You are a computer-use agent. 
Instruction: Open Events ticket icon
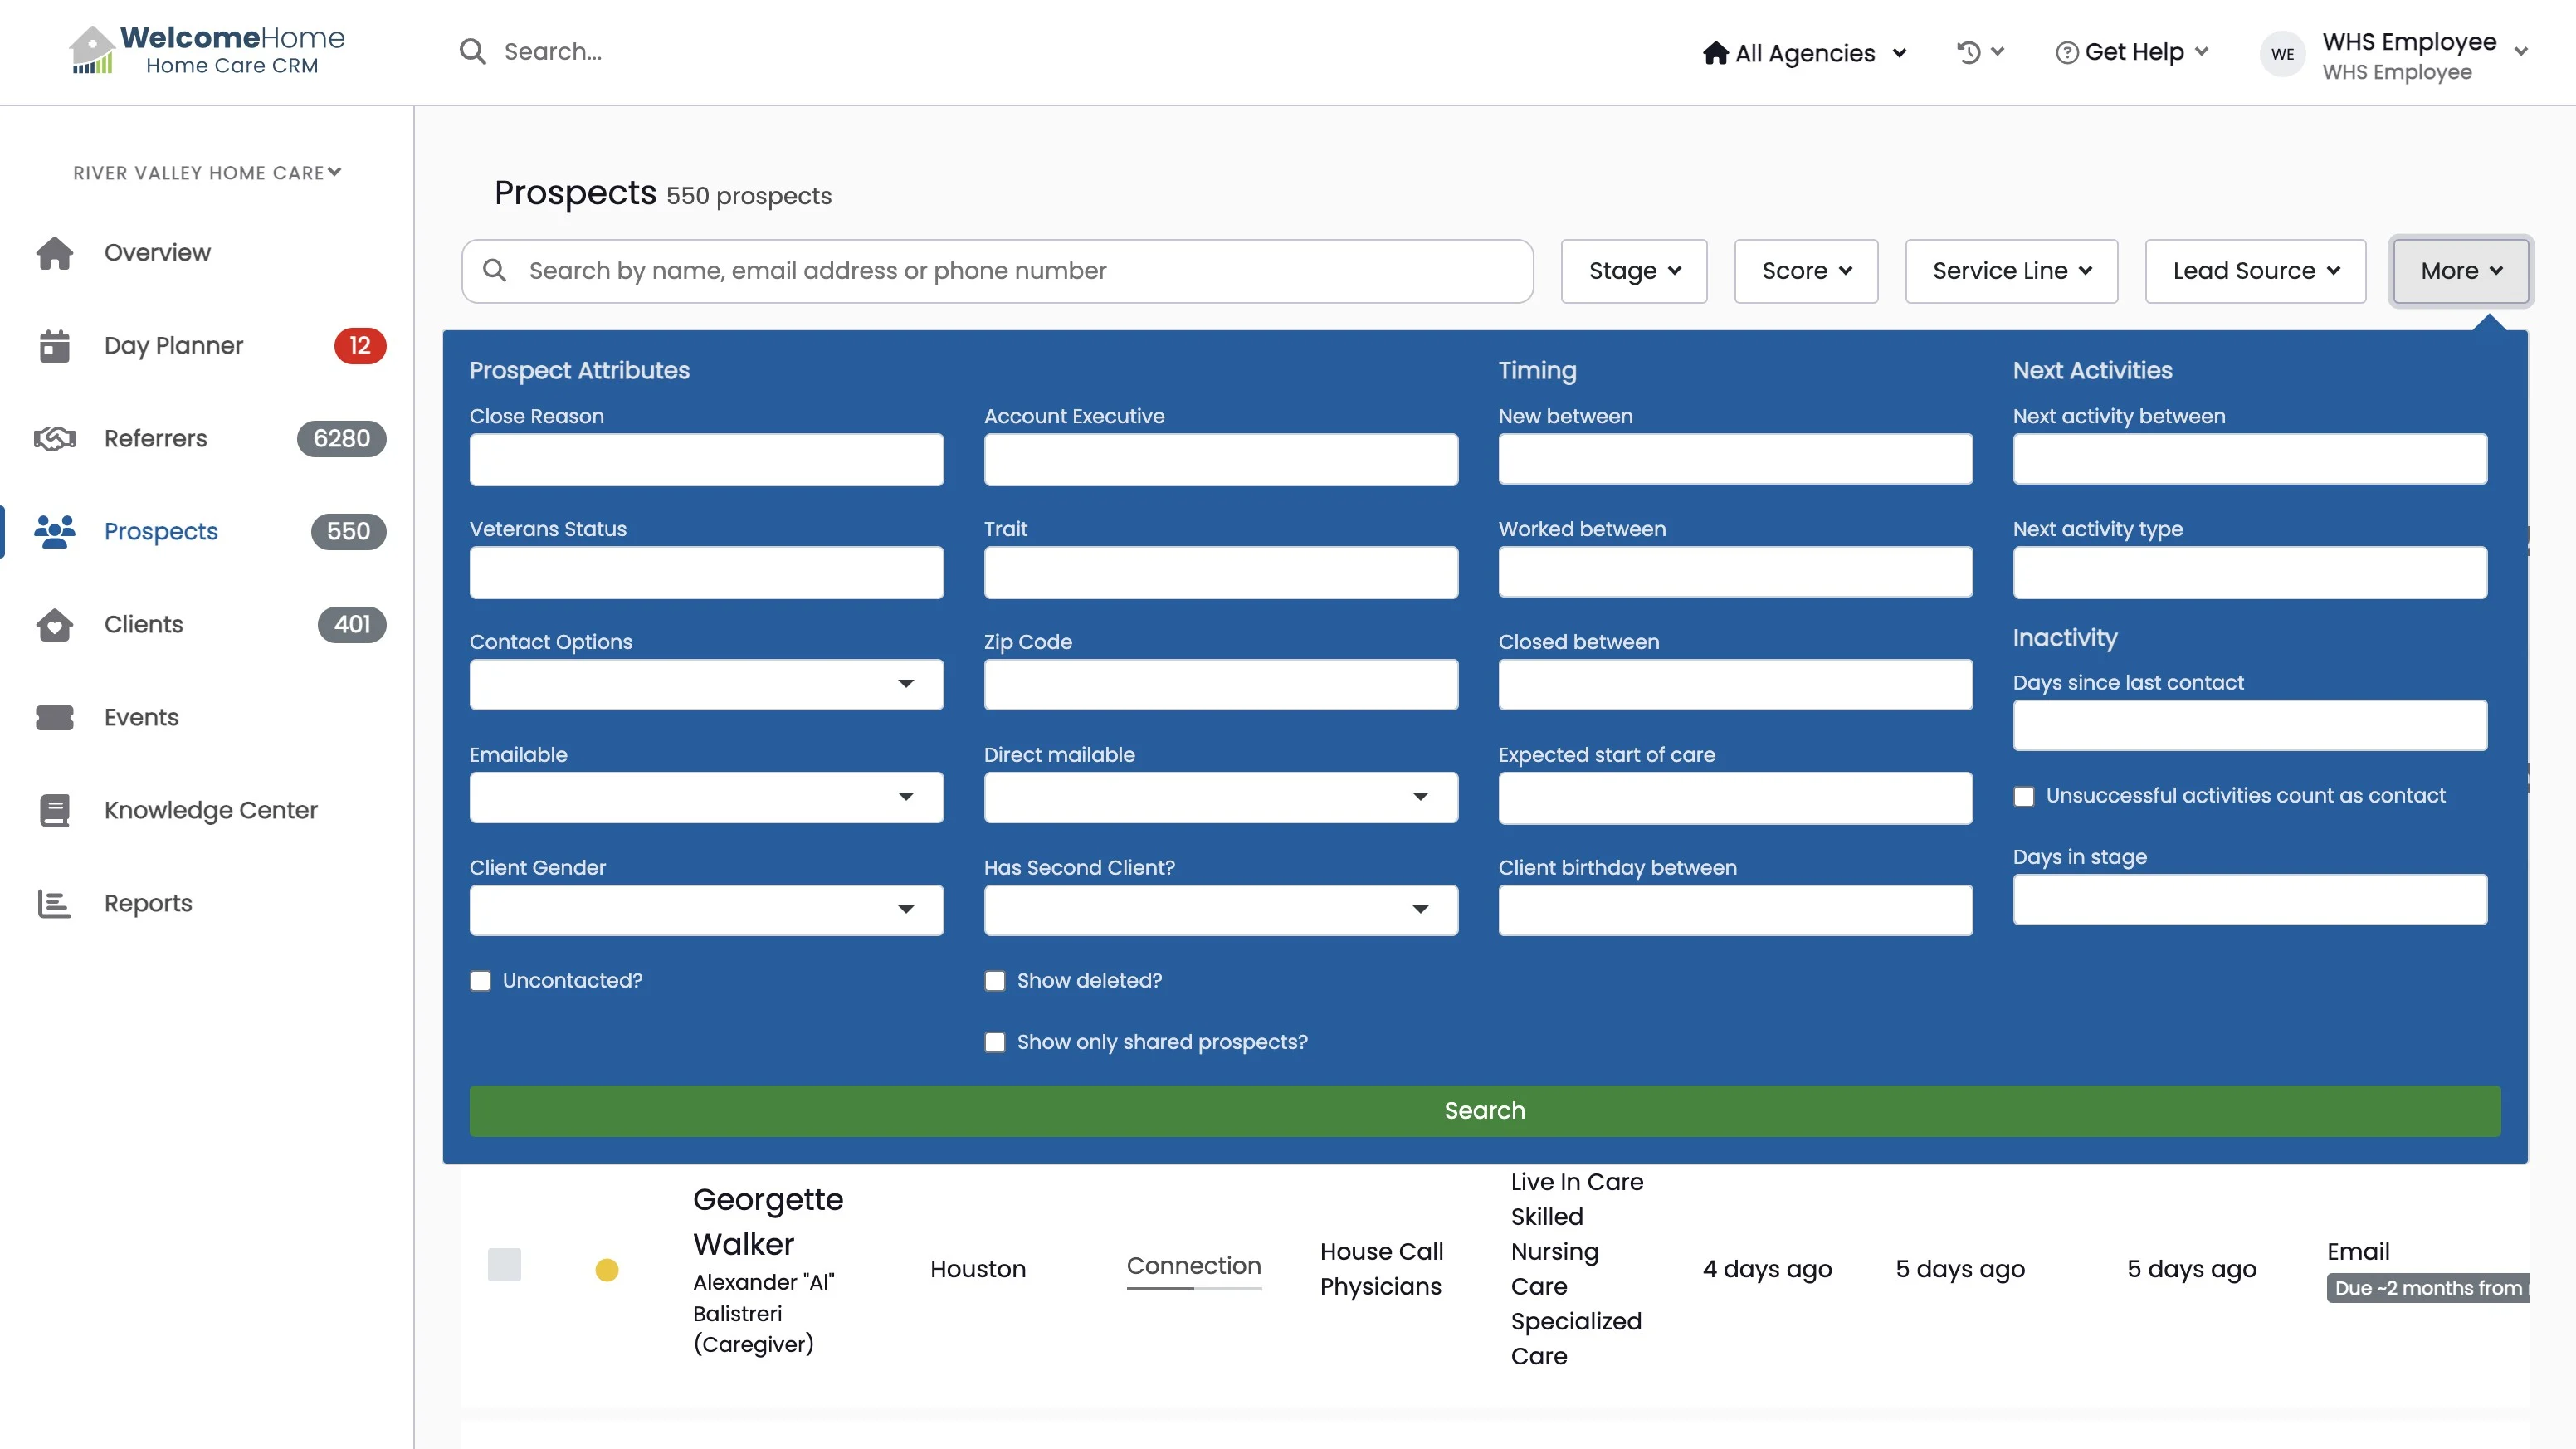(54, 718)
